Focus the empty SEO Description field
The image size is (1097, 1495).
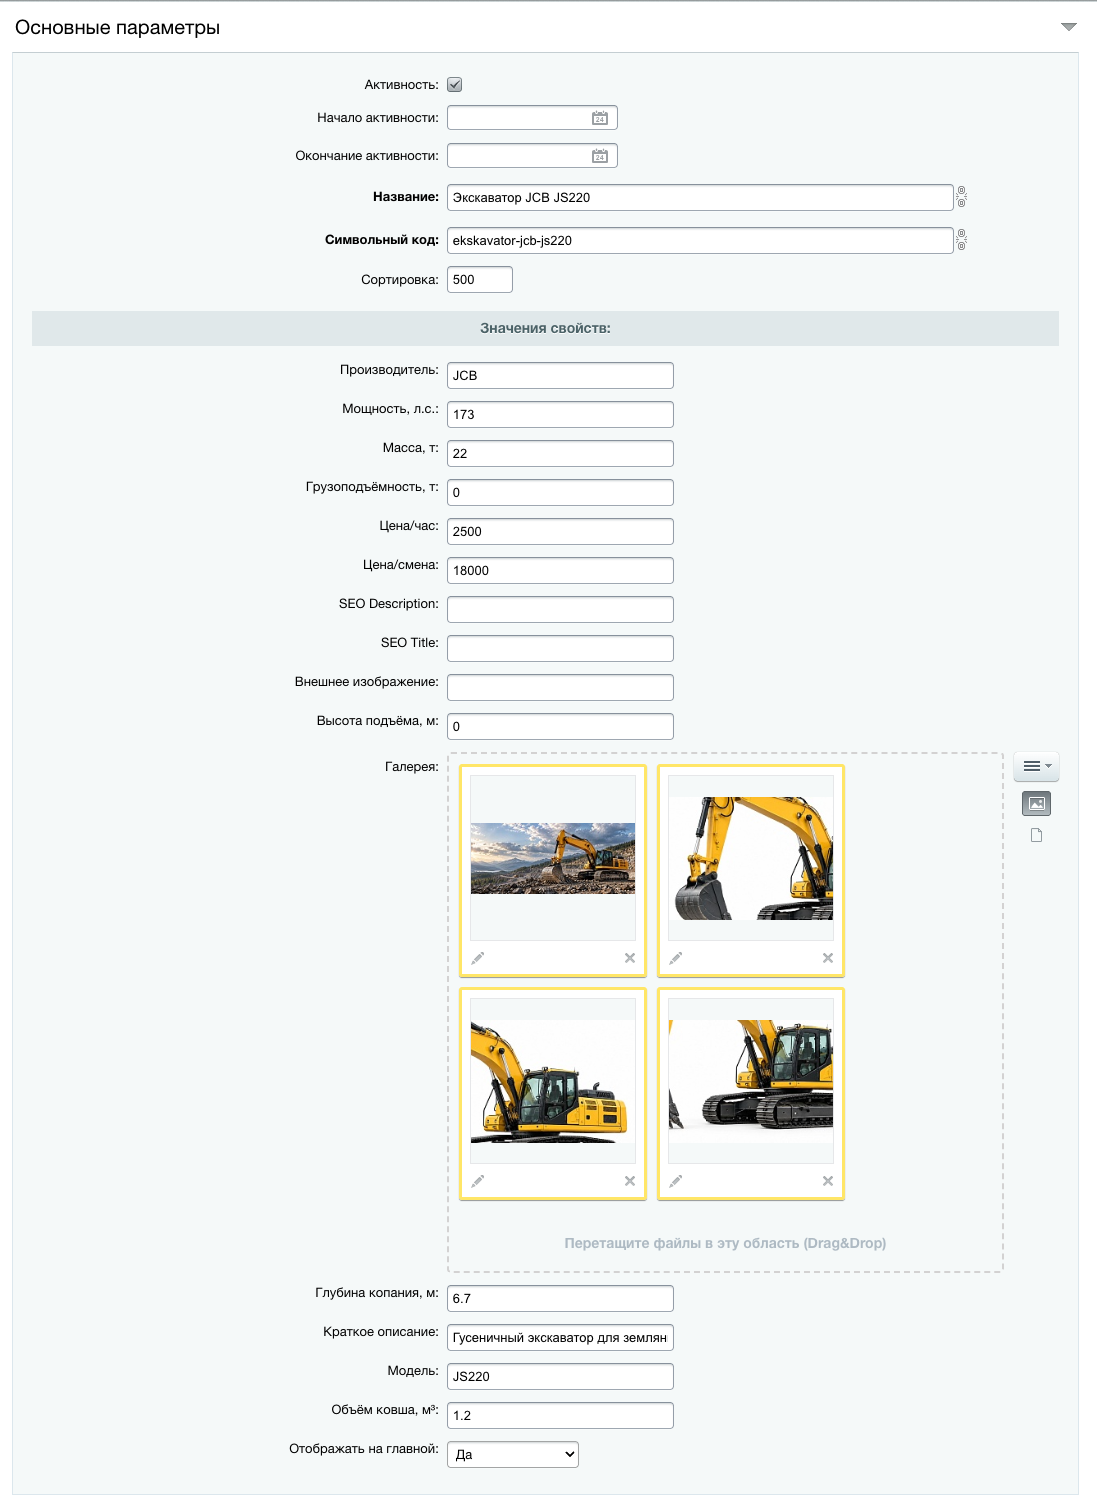click(x=560, y=609)
